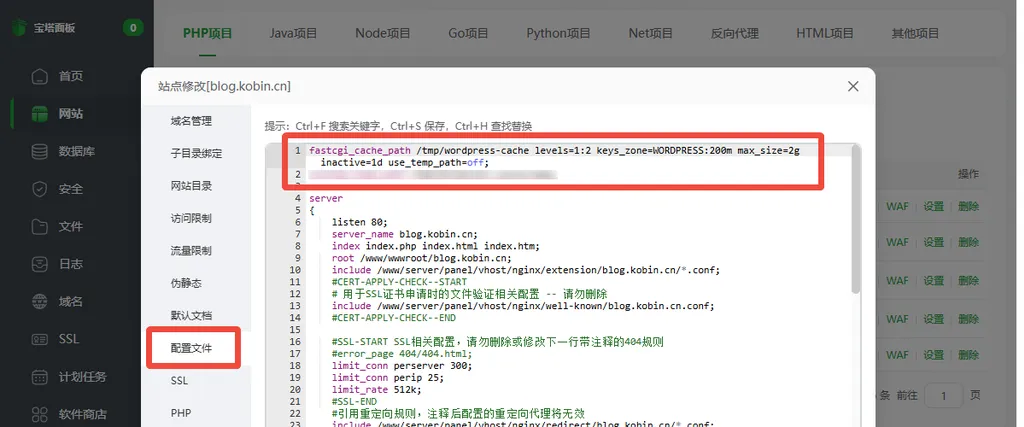Click the 操作 column header

968,174
